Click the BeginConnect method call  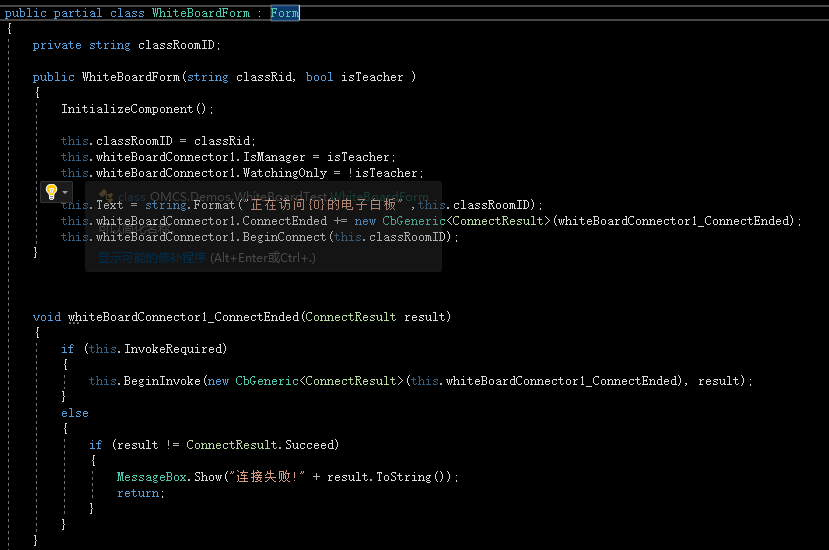[x=284, y=237]
